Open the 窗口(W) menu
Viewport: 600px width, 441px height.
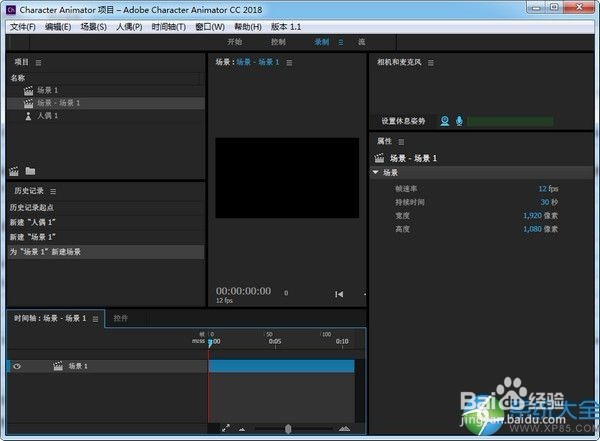click(x=210, y=27)
